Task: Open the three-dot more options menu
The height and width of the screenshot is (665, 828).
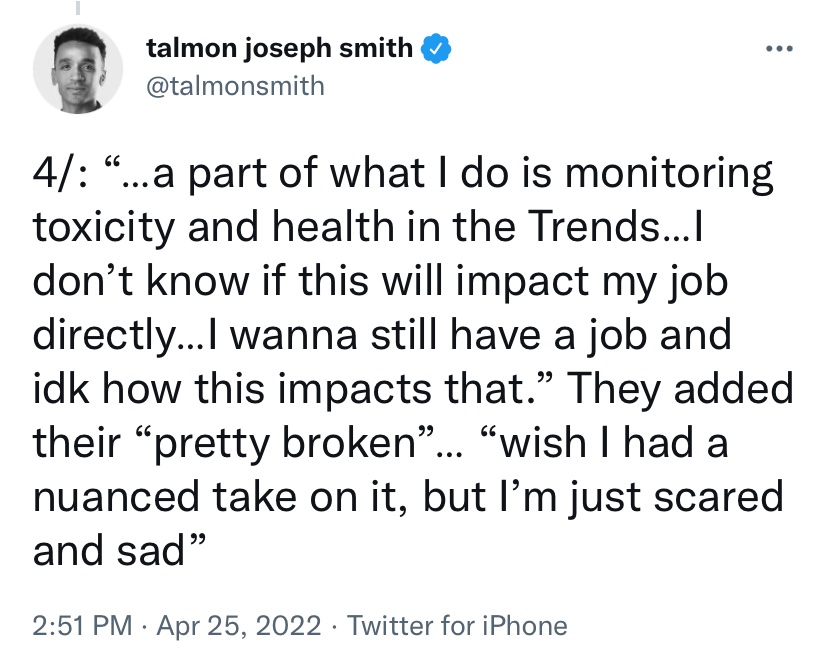Action: click(779, 49)
